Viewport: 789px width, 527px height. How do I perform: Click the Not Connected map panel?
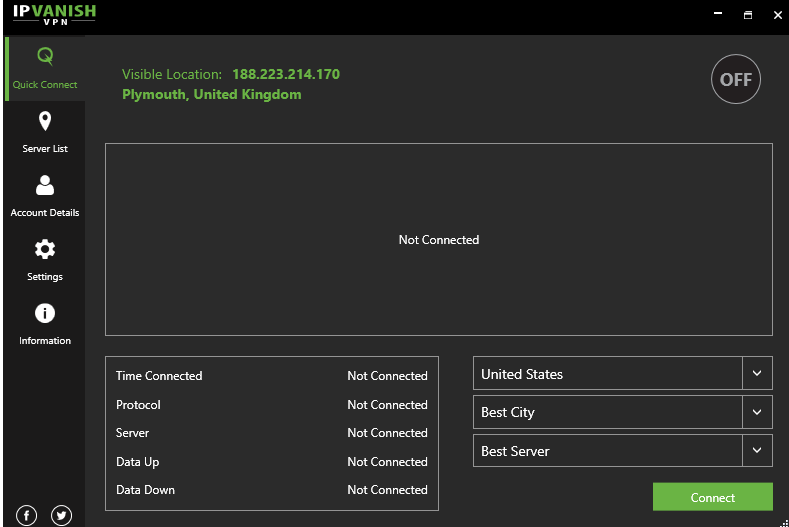tap(439, 240)
